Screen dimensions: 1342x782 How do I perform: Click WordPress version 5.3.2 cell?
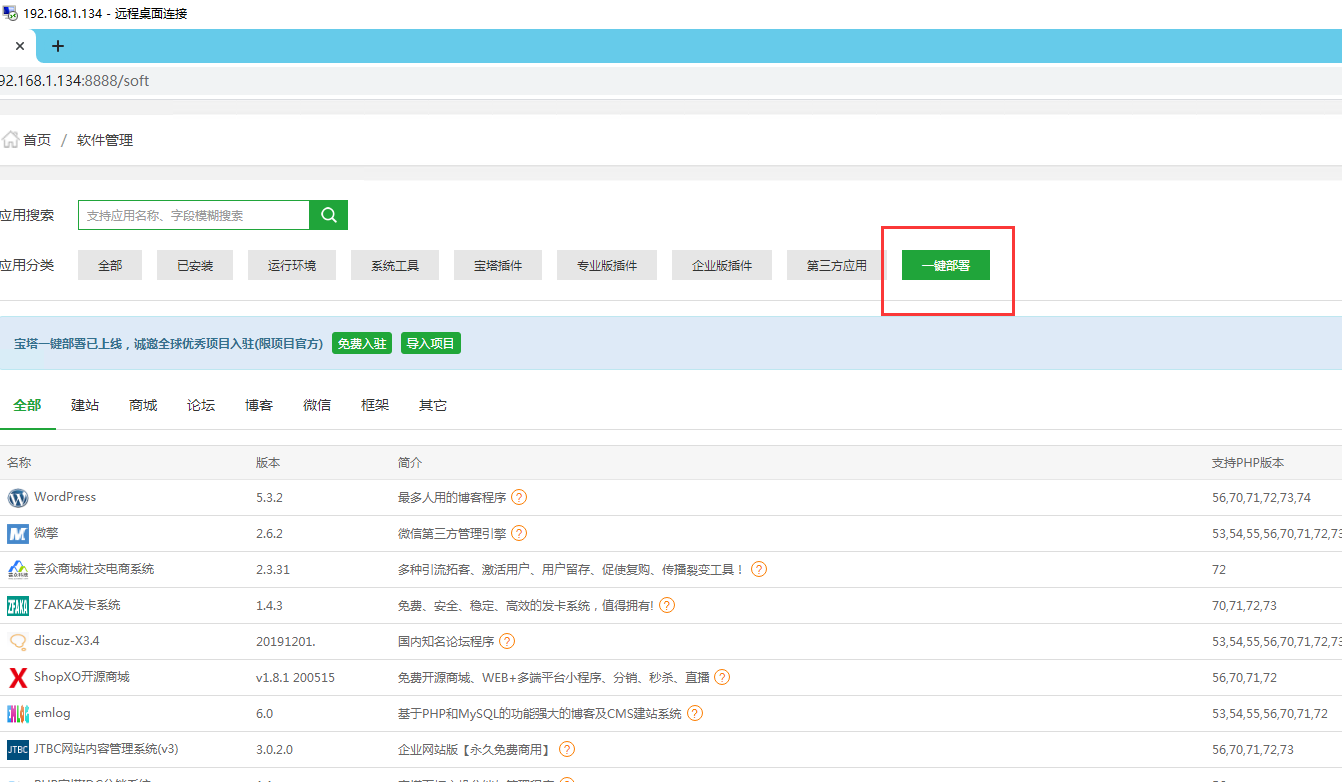[x=269, y=497]
